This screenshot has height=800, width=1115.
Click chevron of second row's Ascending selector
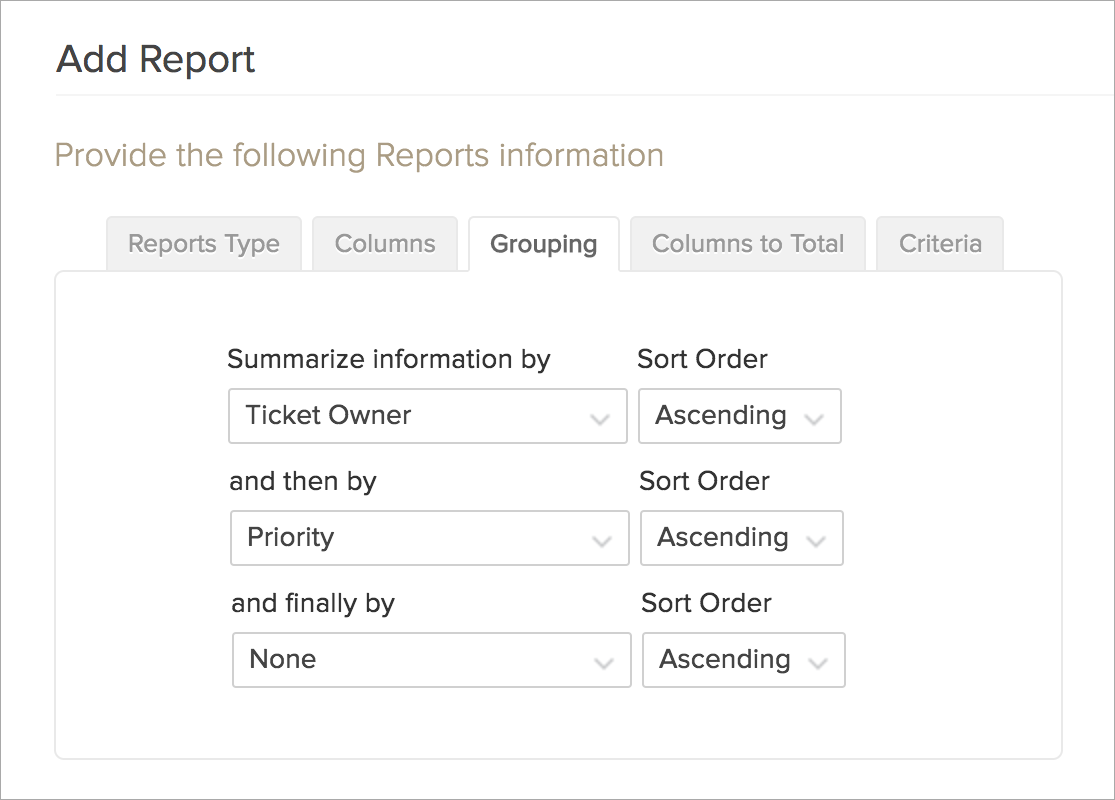816,541
